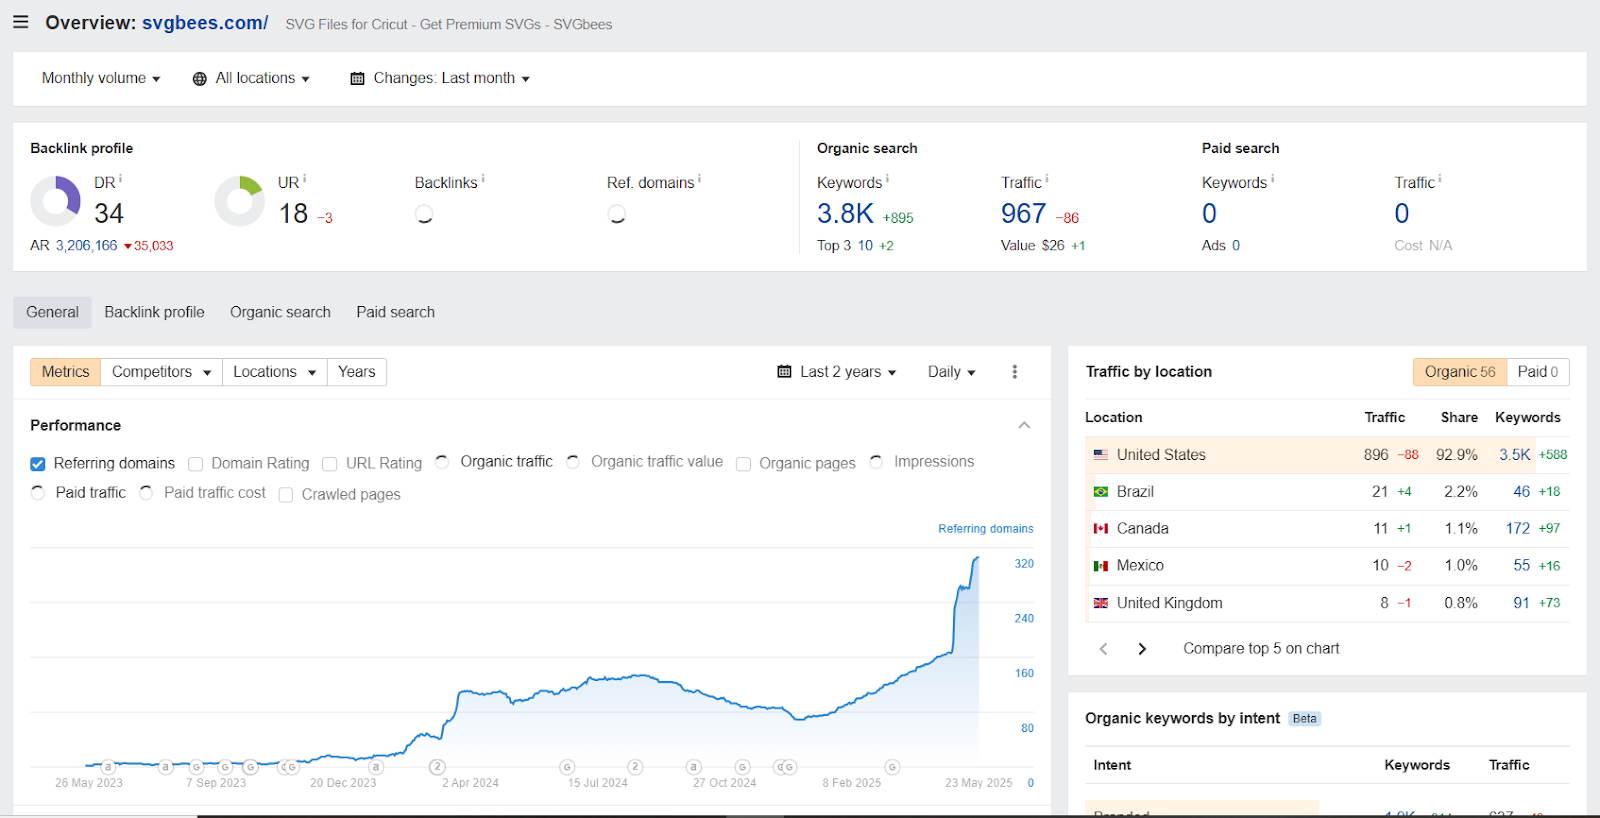Switch to the General tab
The image size is (1600, 818).
pos(52,312)
